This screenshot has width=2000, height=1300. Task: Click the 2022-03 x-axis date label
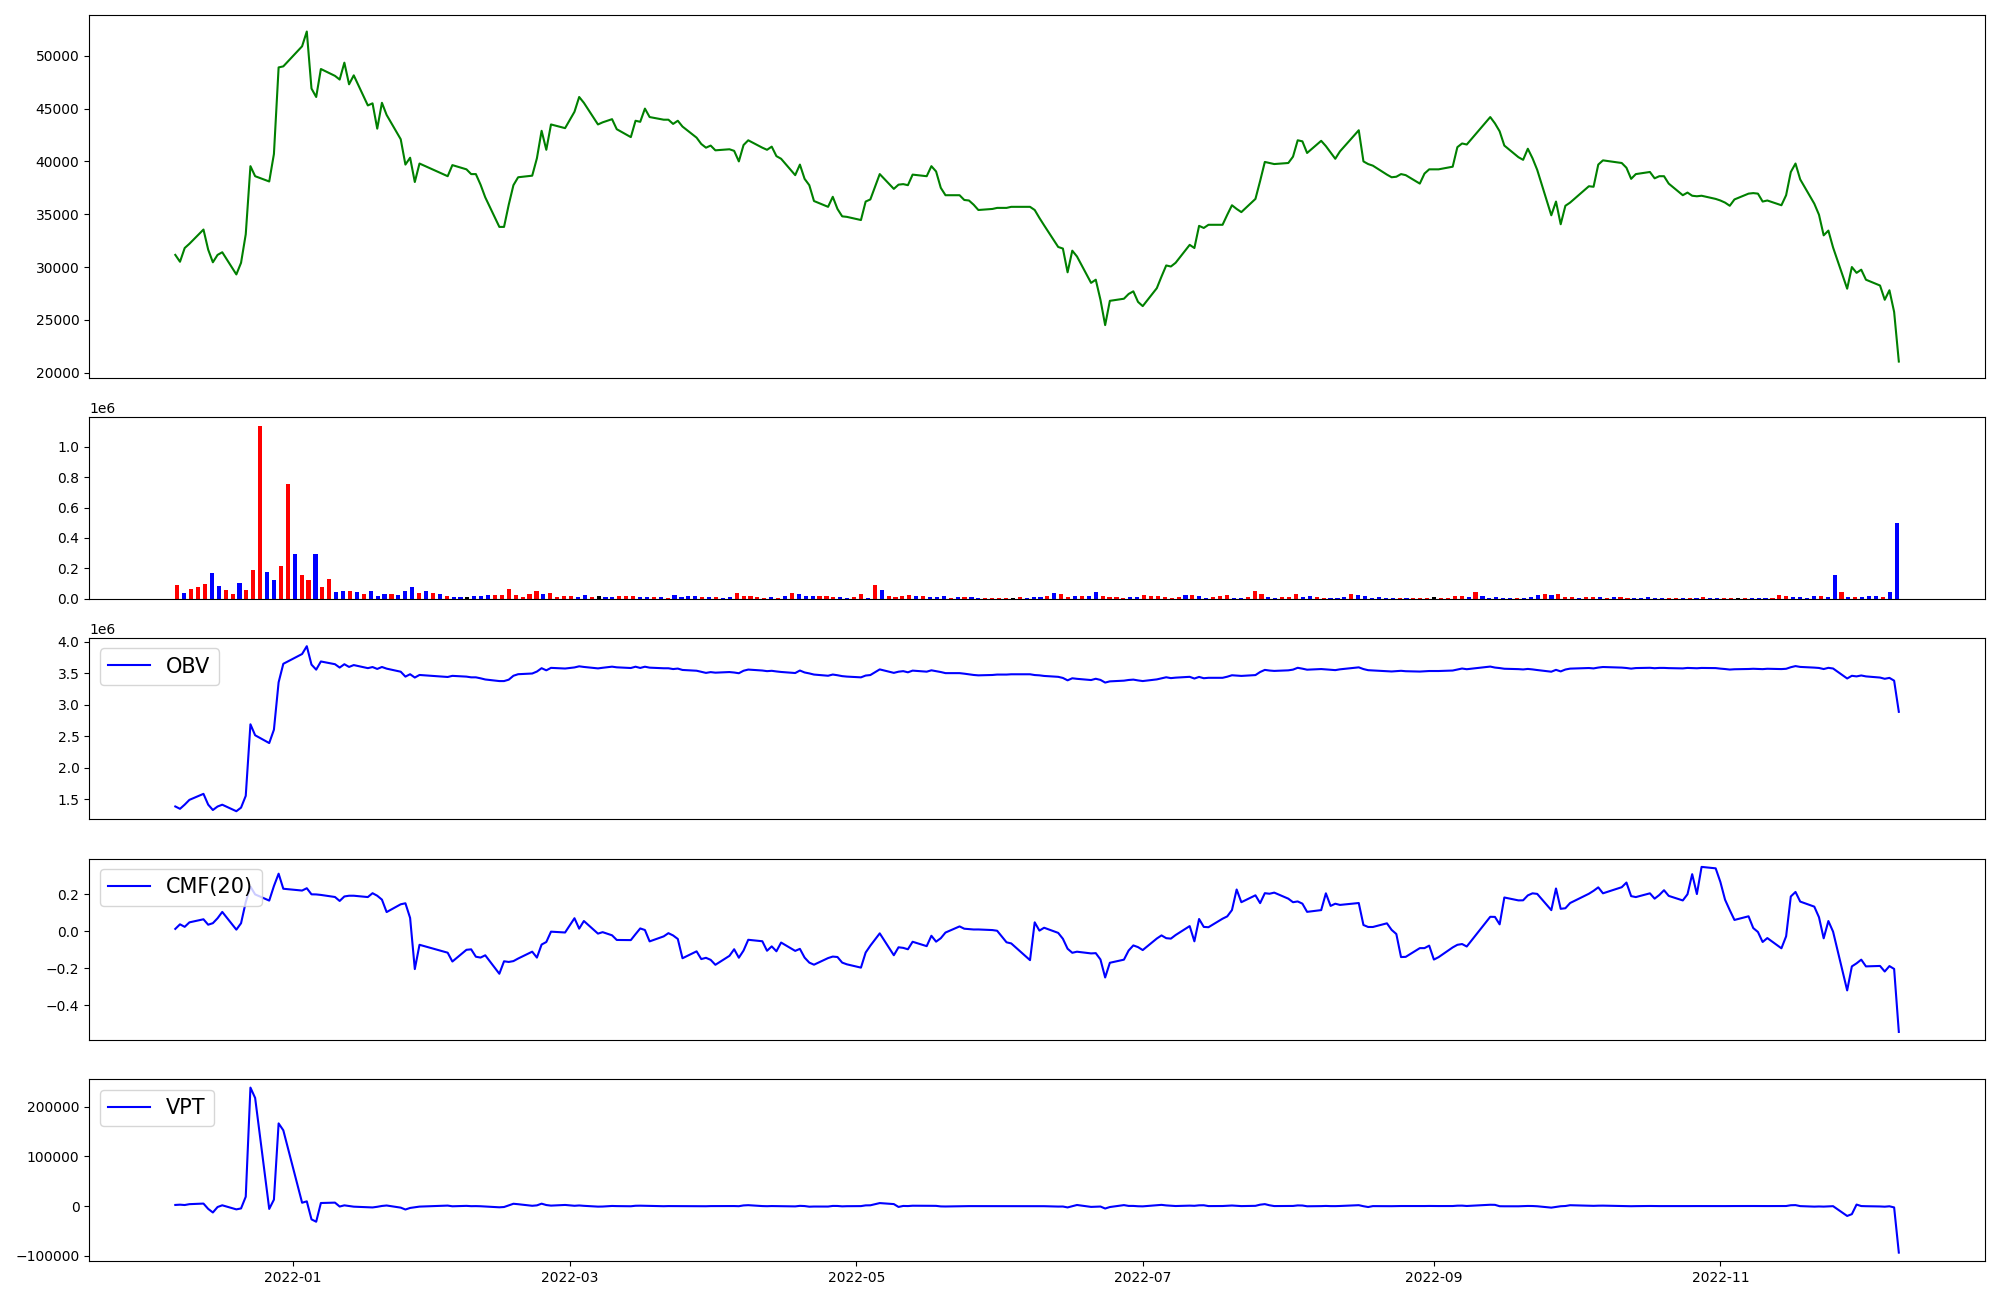[x=569, y=1277]
